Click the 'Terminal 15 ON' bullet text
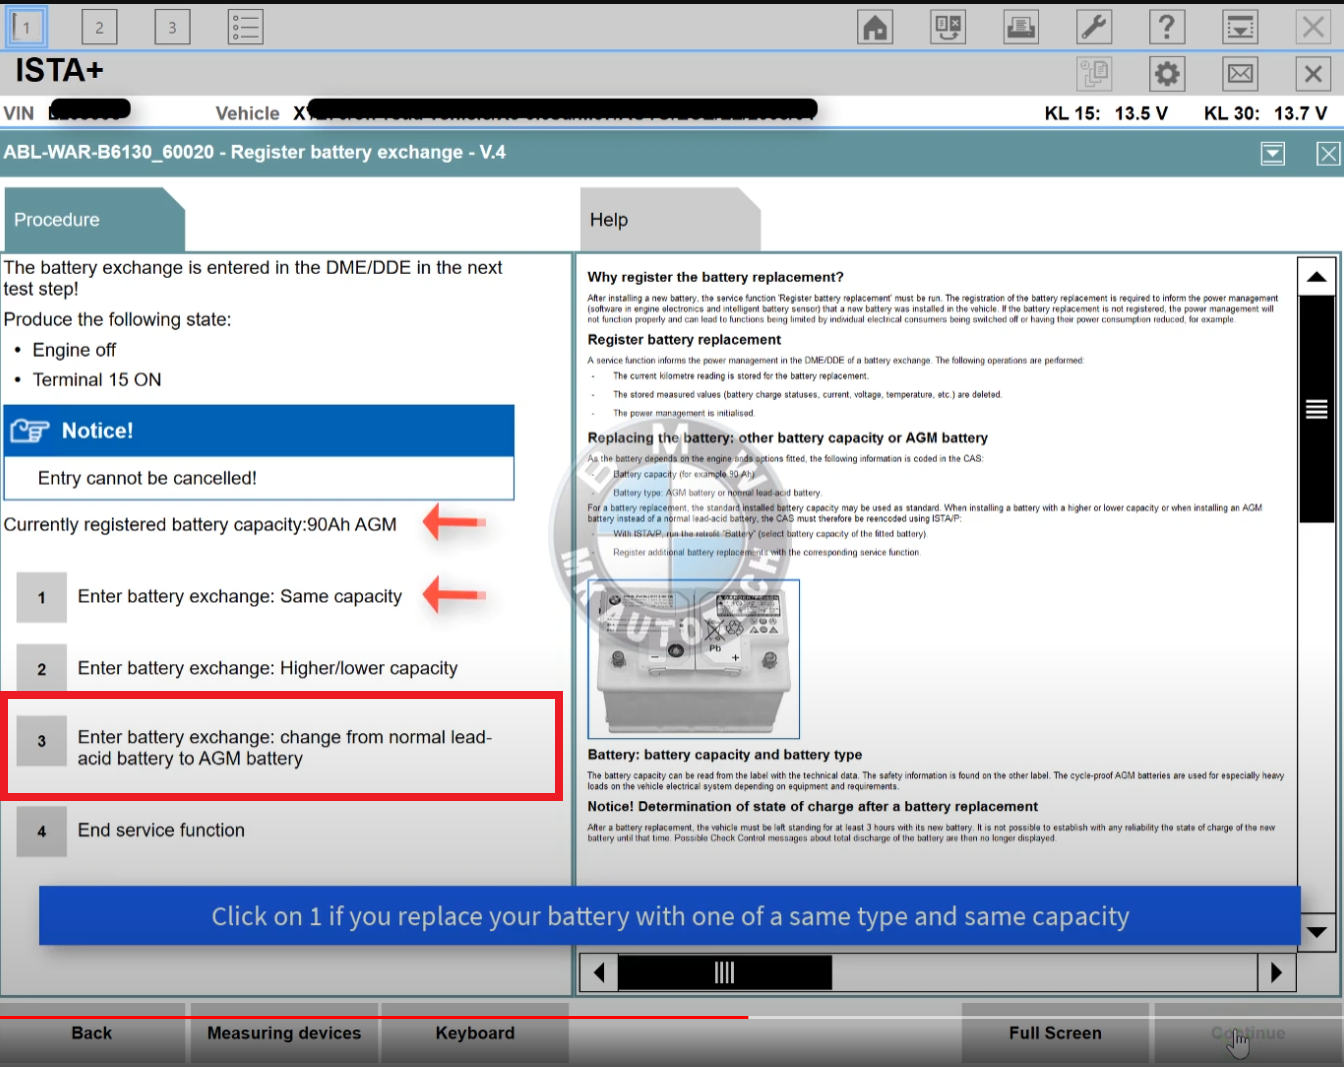Image resolution: width=1344 pixels, height=1068 pixels. pyautogui.click(x=97, y=380)
